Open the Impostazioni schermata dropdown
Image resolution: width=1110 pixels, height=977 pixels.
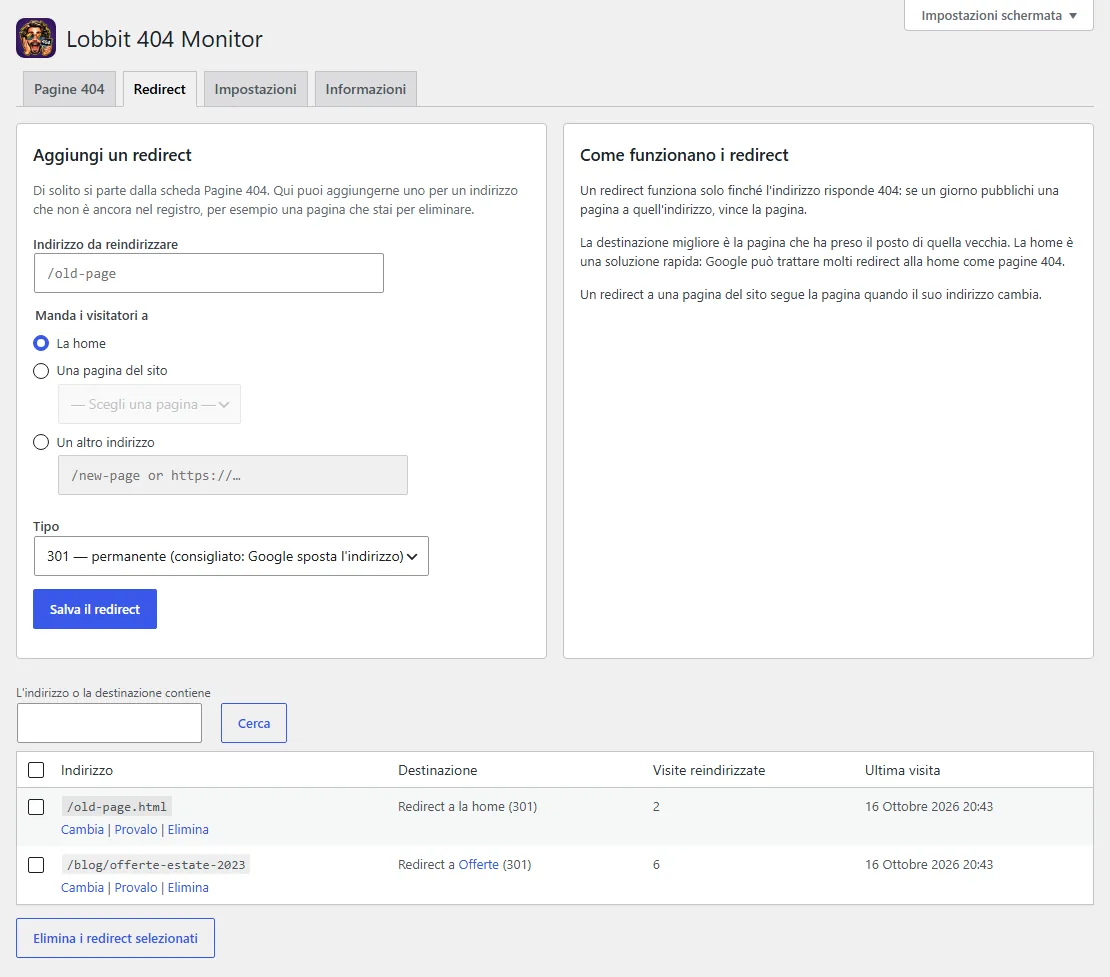tap(998, 16)
